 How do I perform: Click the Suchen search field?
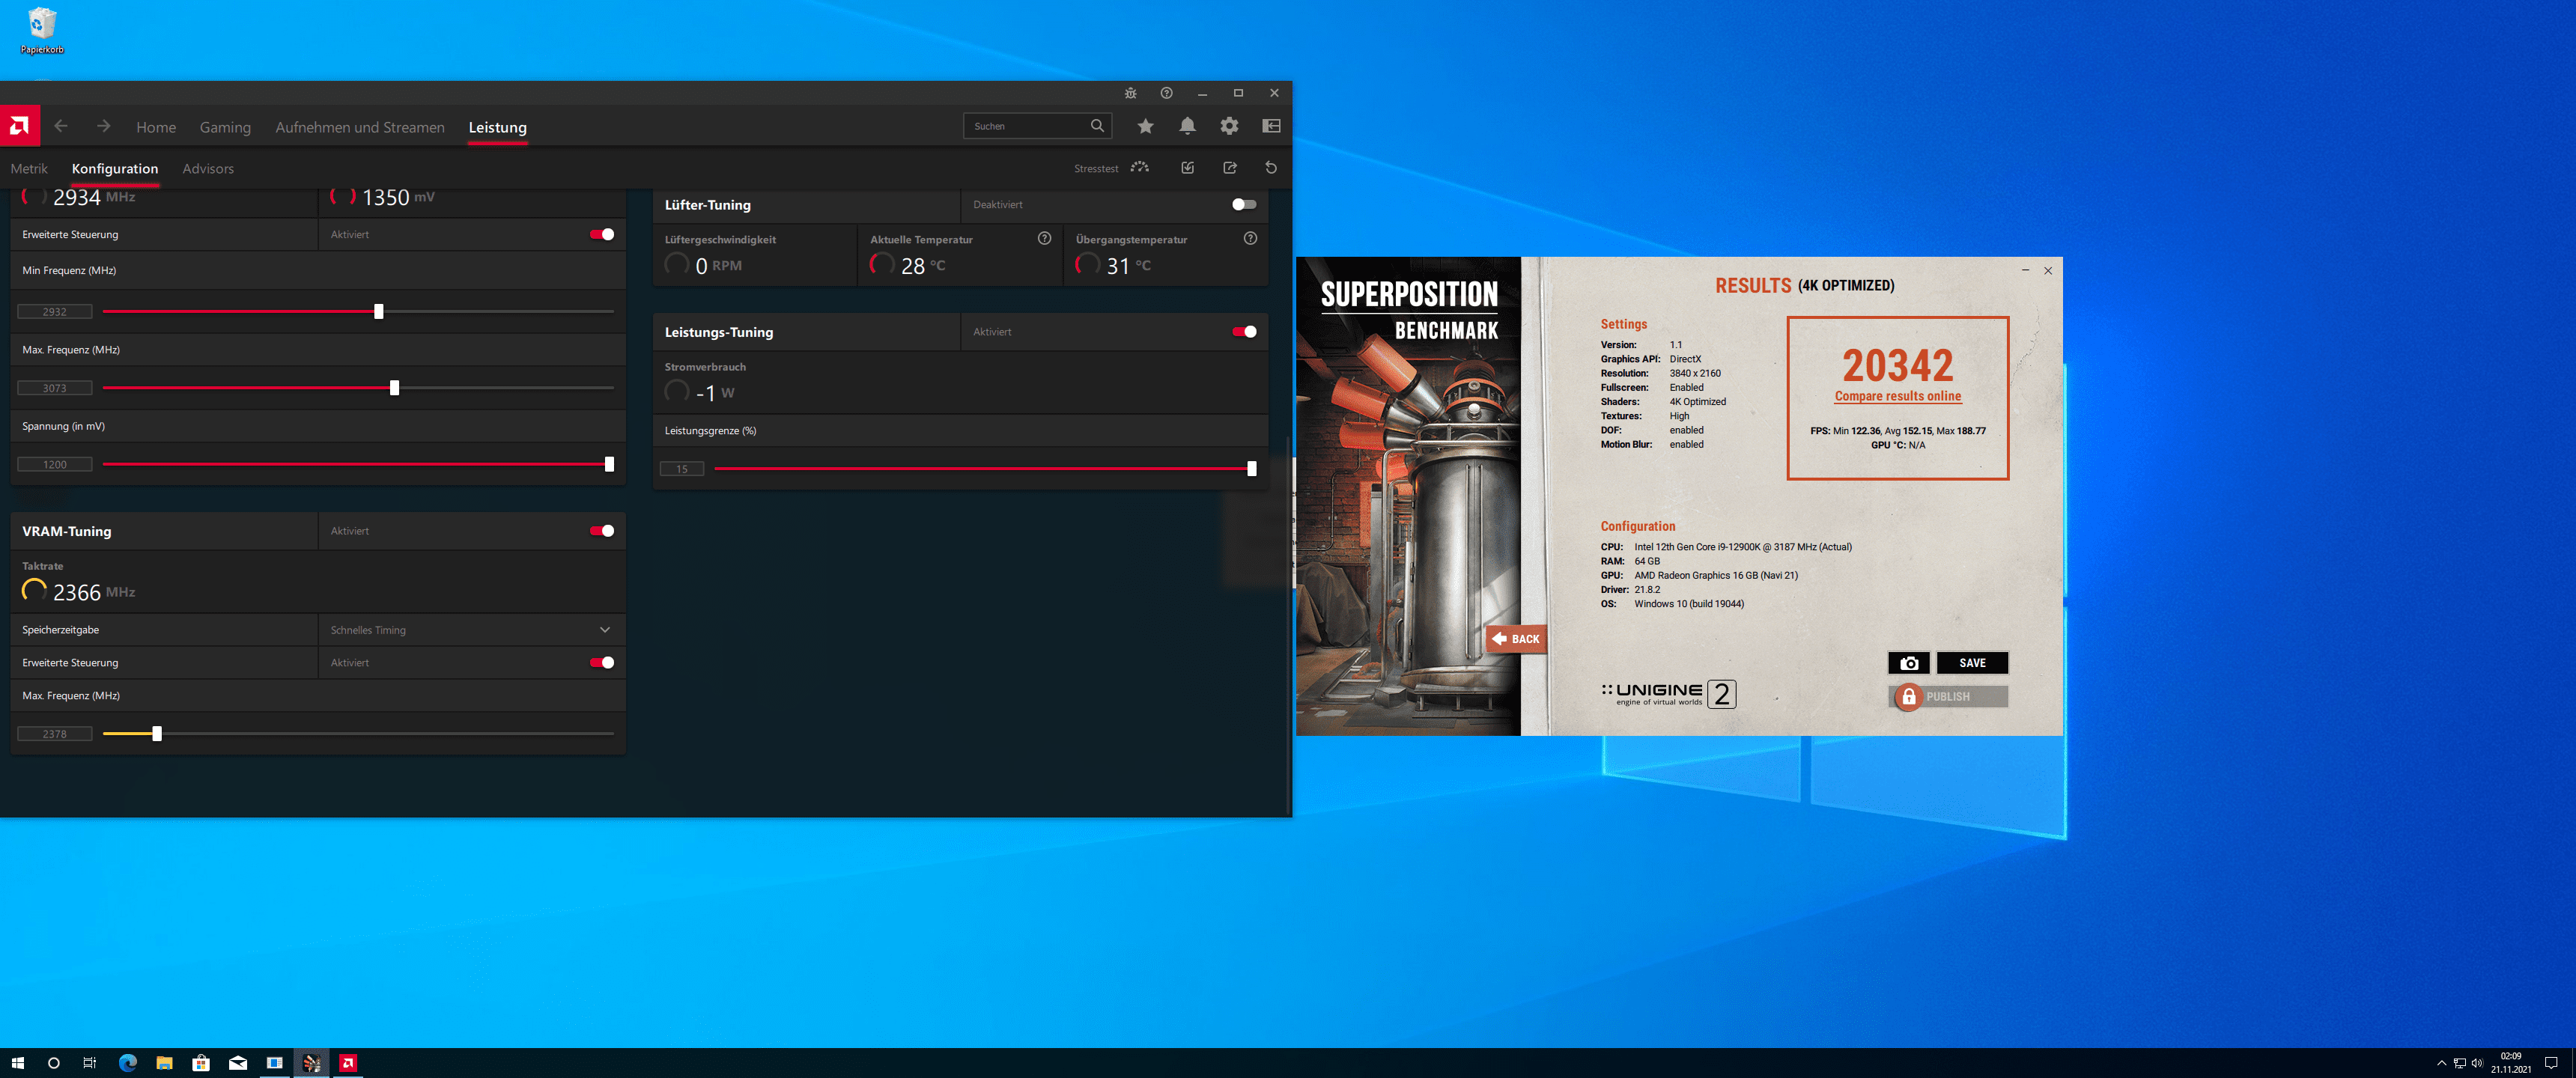pyautogui.click(x=1027, y=126)
